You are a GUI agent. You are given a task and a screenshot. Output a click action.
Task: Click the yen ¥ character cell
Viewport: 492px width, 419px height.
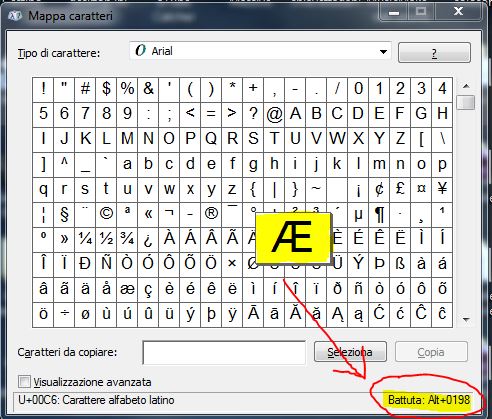(x=442, y=189)
